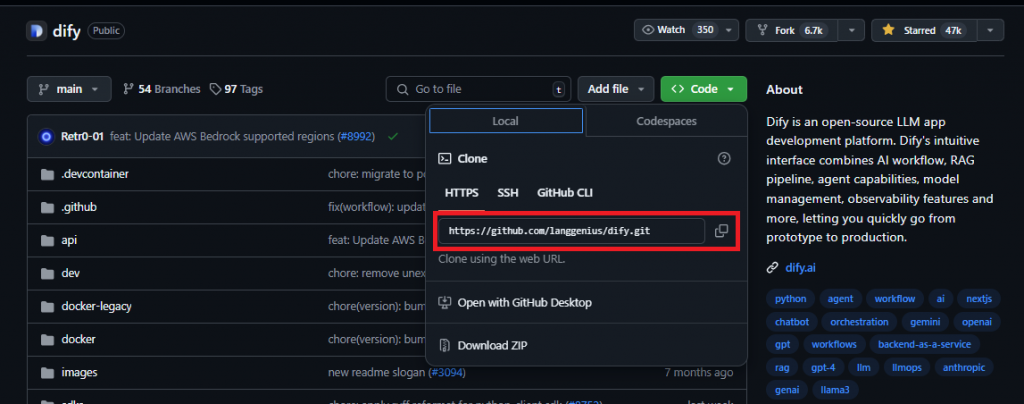Click the docker-legacy folder icon

(47, 306)
